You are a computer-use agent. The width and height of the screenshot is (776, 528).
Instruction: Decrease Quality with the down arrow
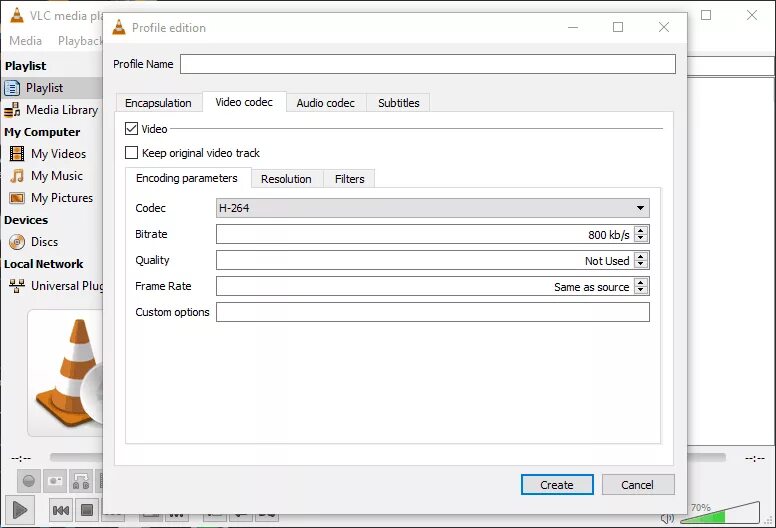click(641, 264)
